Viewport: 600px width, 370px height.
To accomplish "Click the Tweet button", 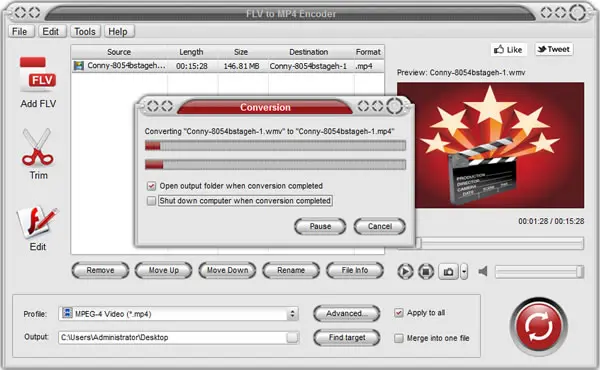I will tap(554, 49).
